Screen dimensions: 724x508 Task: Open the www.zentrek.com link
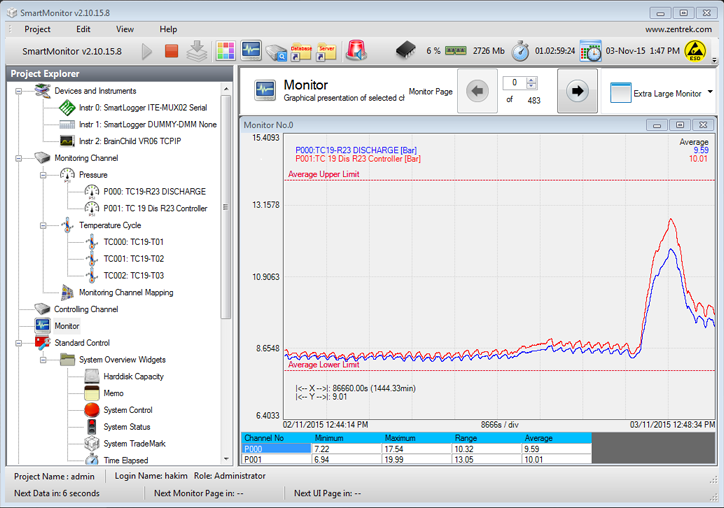tap(680, 29)
